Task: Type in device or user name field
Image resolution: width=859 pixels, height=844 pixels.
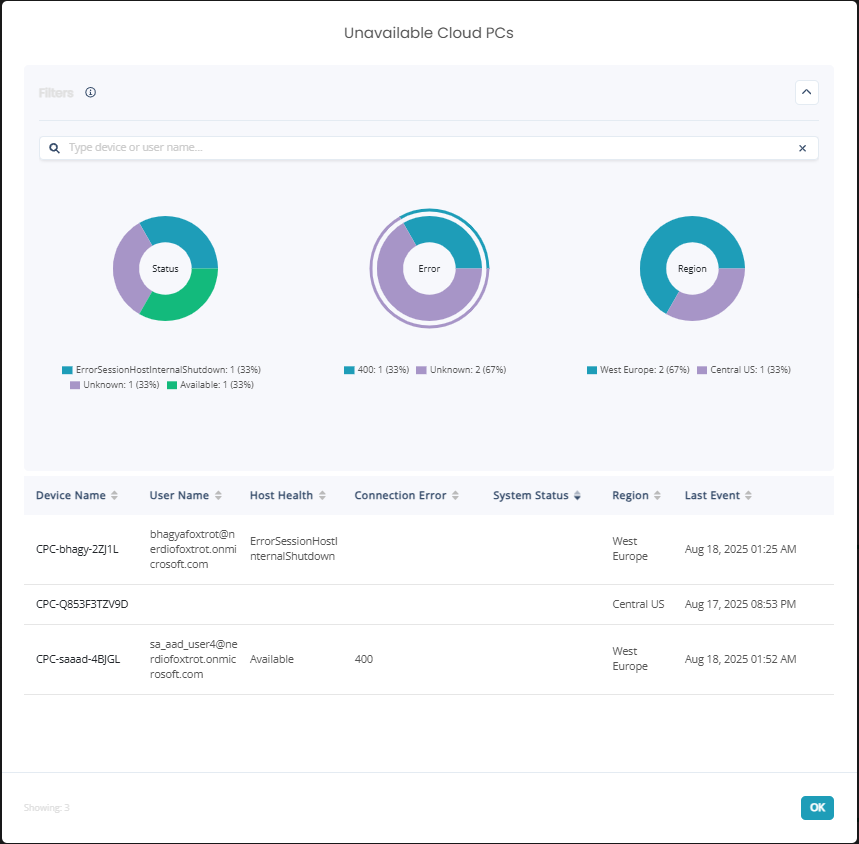Action: click(420, 148)
